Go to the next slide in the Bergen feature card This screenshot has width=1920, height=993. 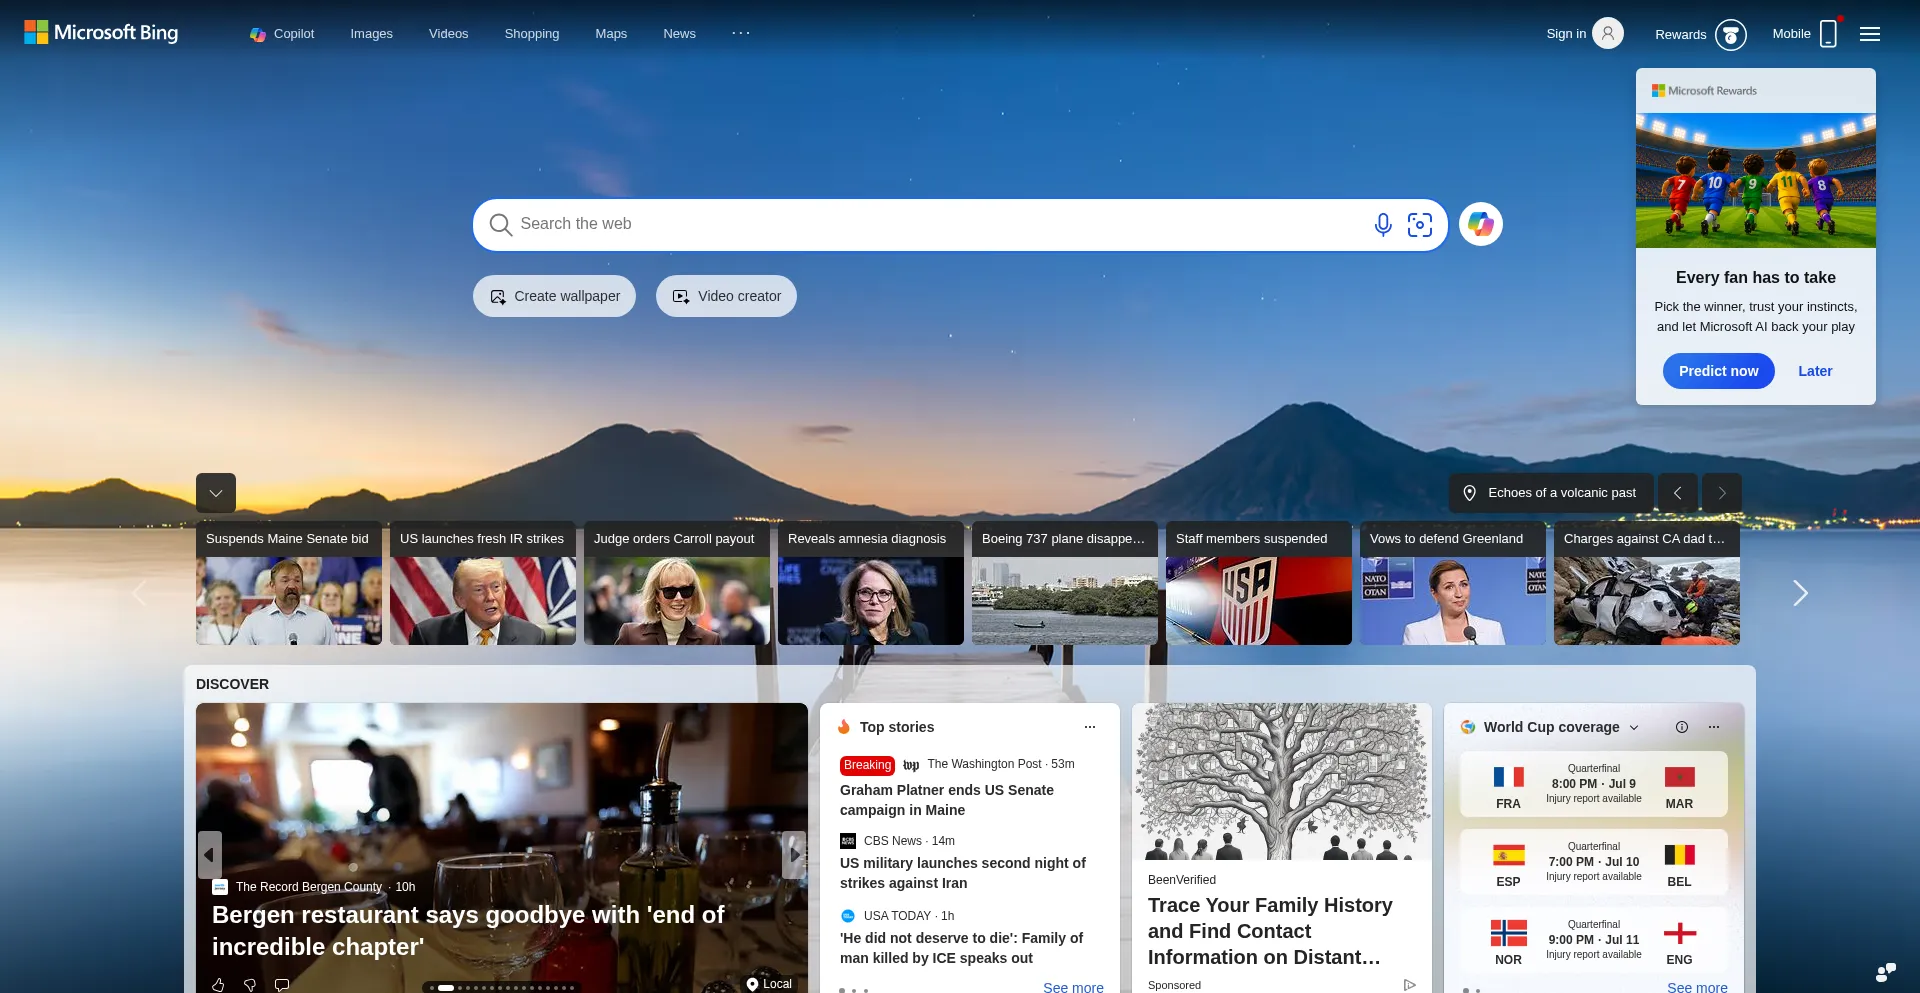(794, 855)
